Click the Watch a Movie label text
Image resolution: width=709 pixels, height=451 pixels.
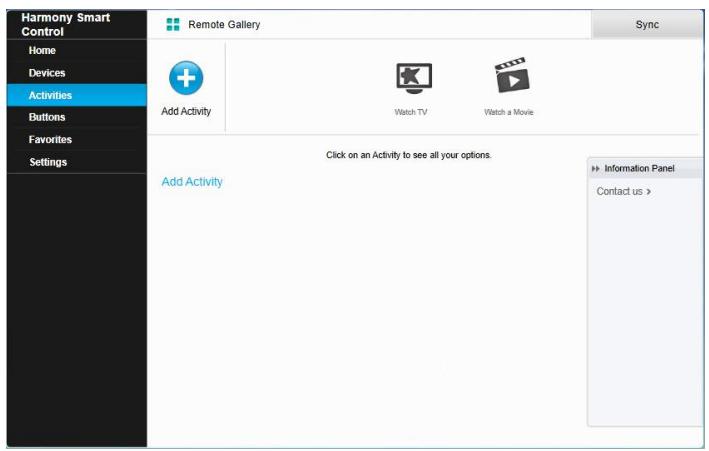(x=509, y=112)
